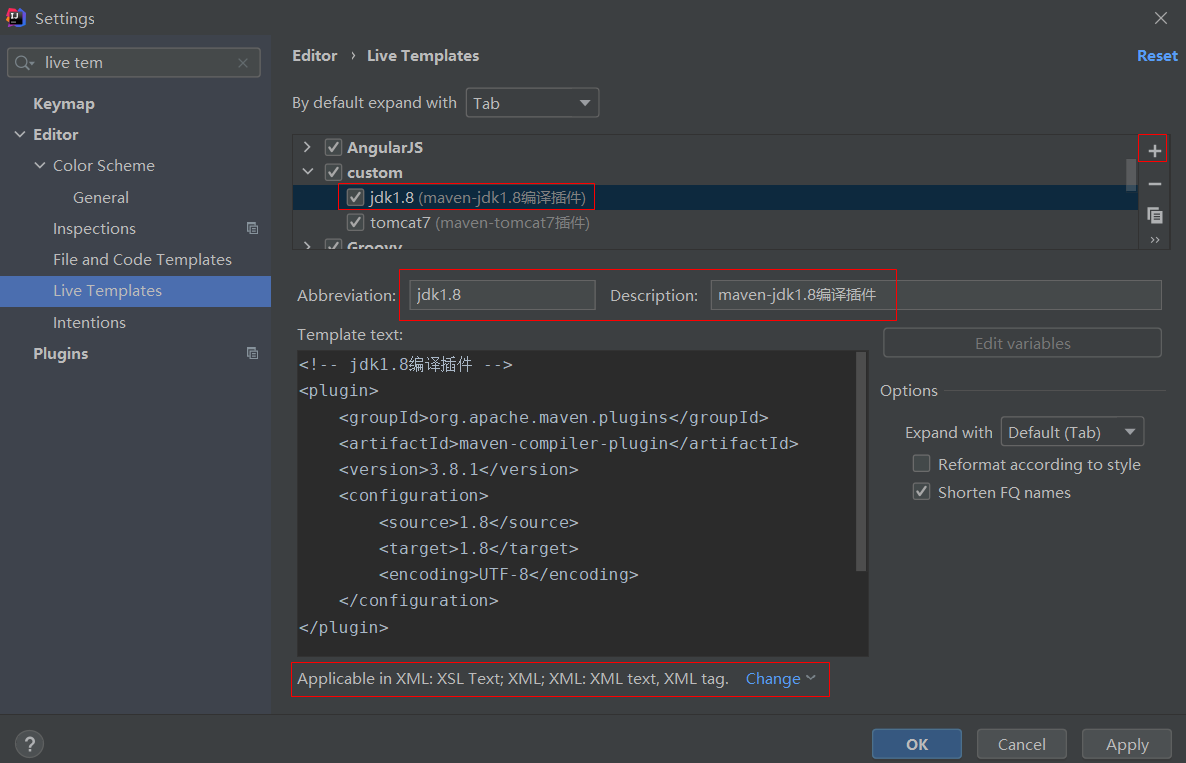
Task: Close the Settings dialog
Action: tap(1160, 17)
